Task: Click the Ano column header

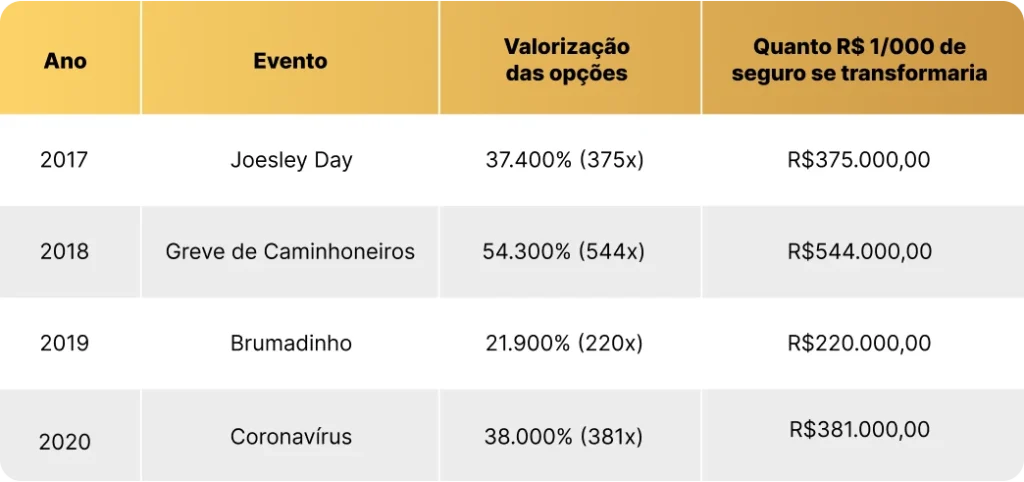Action: 65,61
